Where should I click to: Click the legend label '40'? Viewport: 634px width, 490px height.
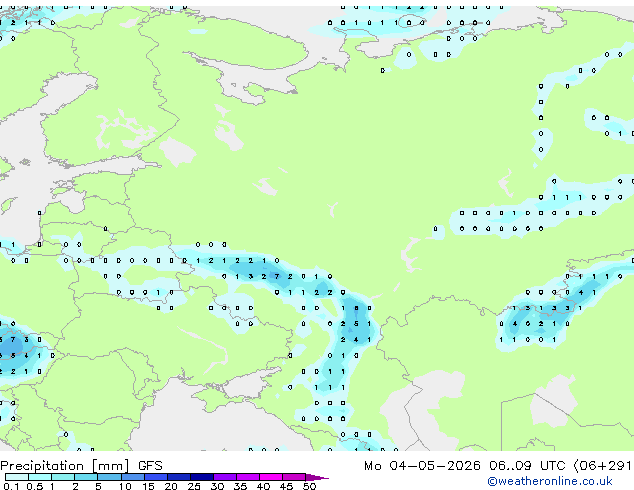pos(263,486)
